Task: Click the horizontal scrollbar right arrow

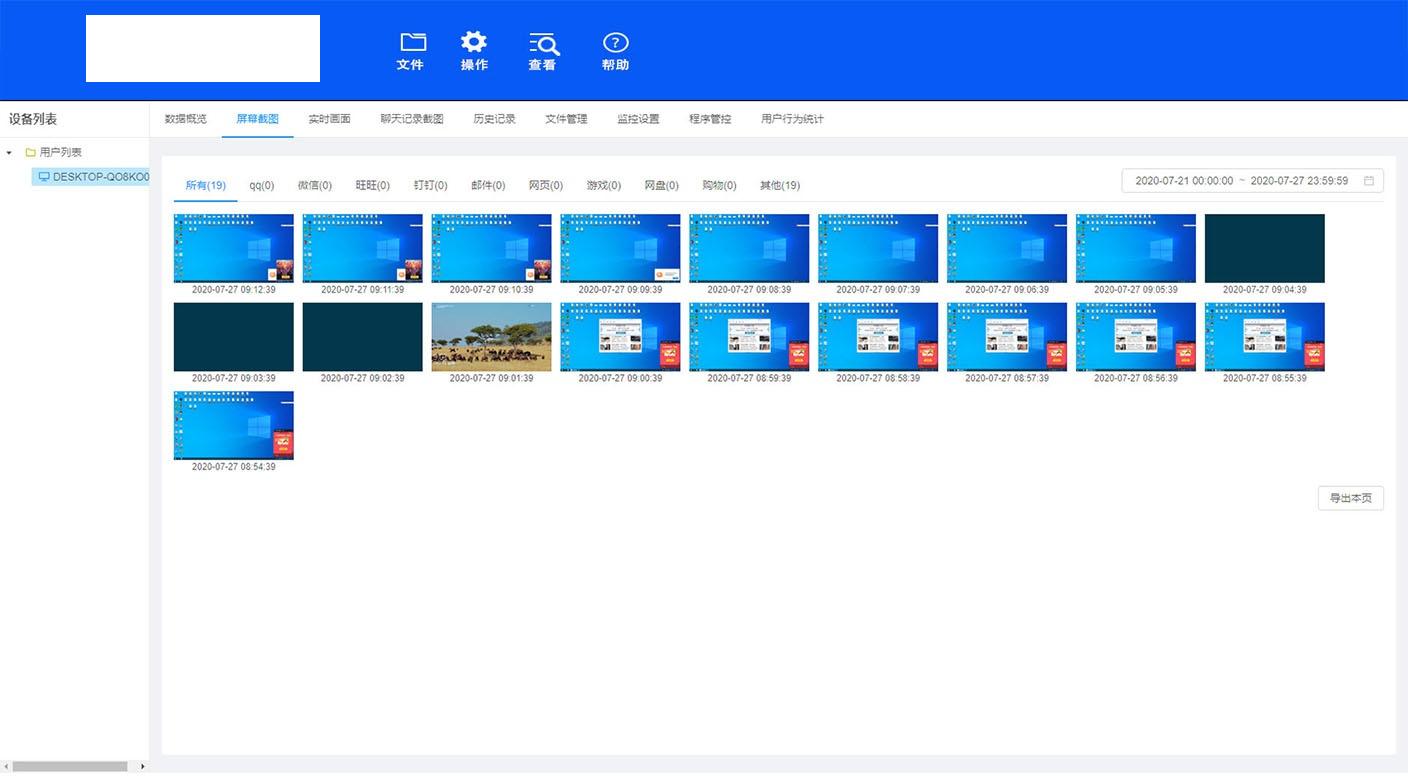Action: point(142,767)
